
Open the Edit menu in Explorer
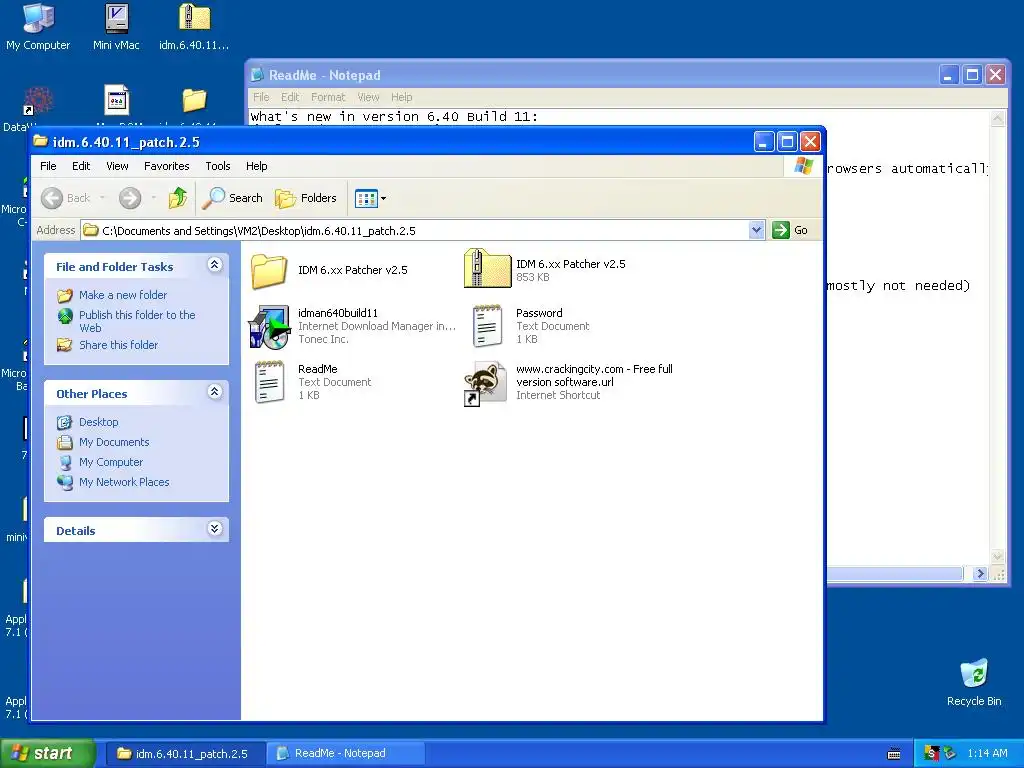click(81, 166)
